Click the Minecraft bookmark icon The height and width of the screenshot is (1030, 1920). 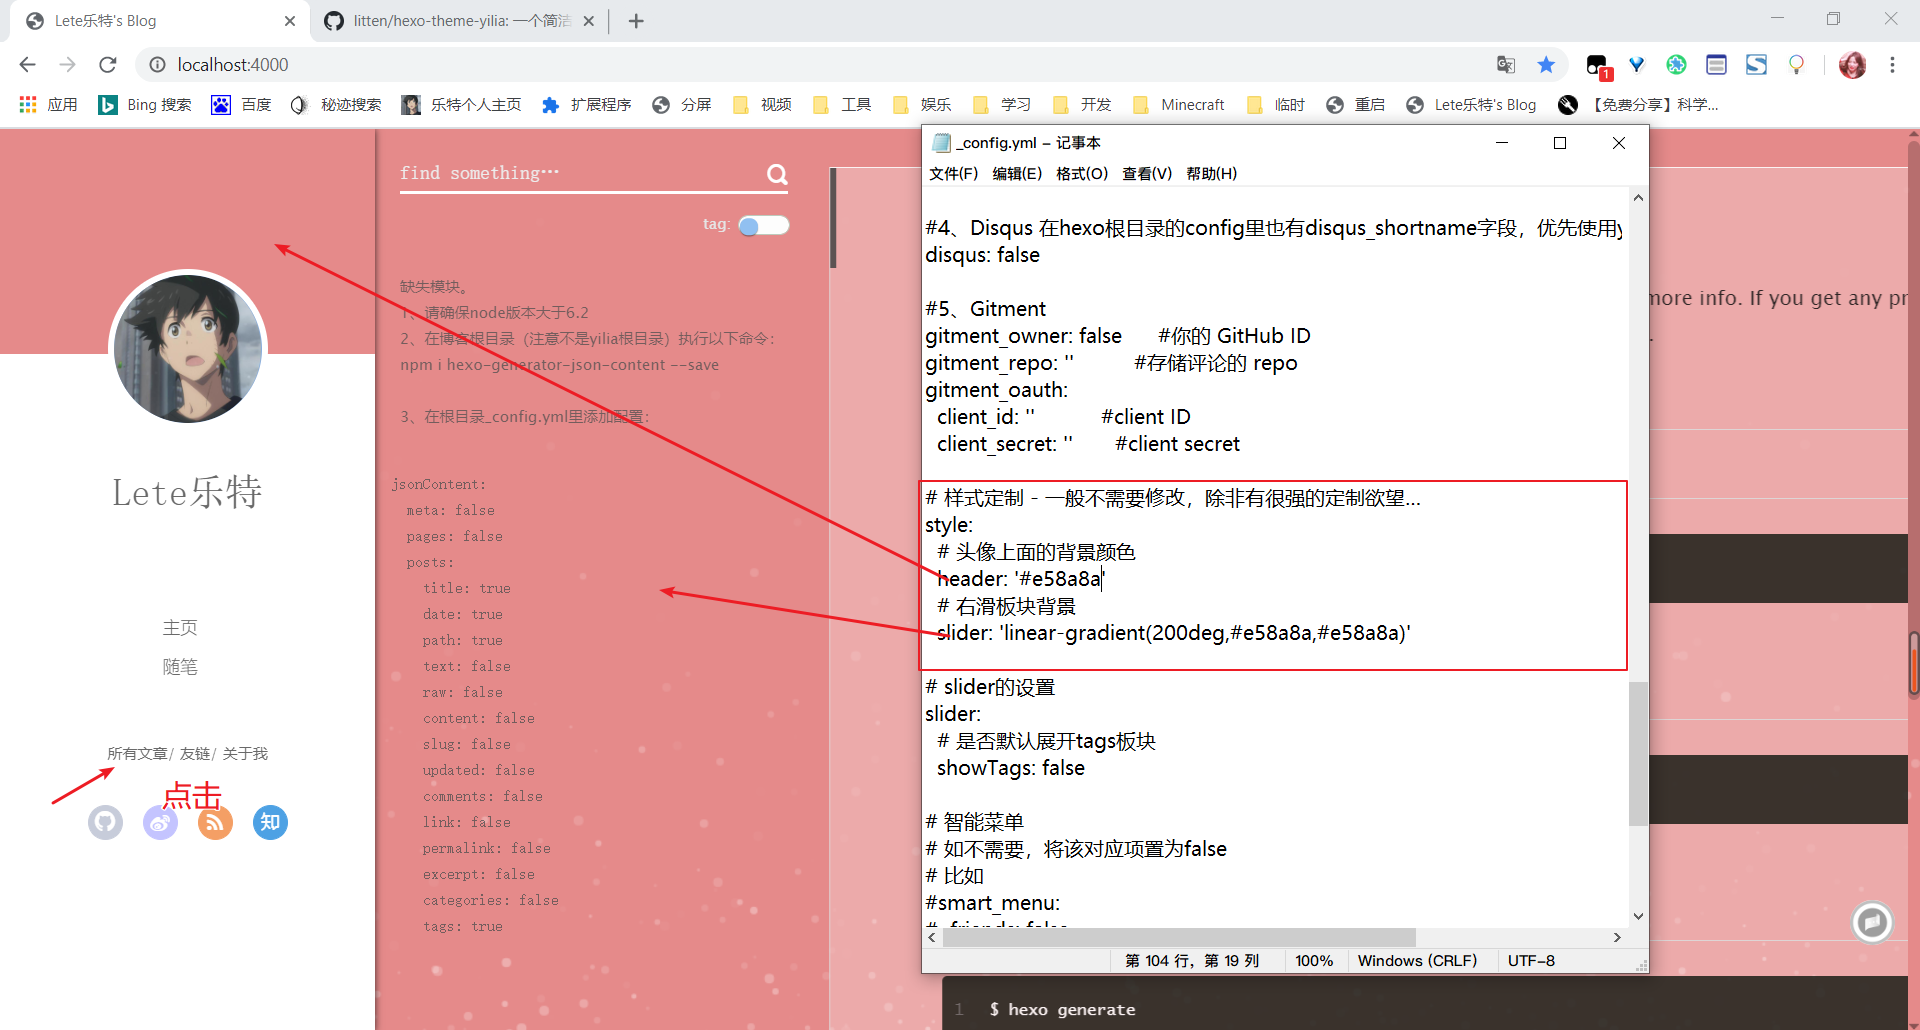pos(1141,104)
